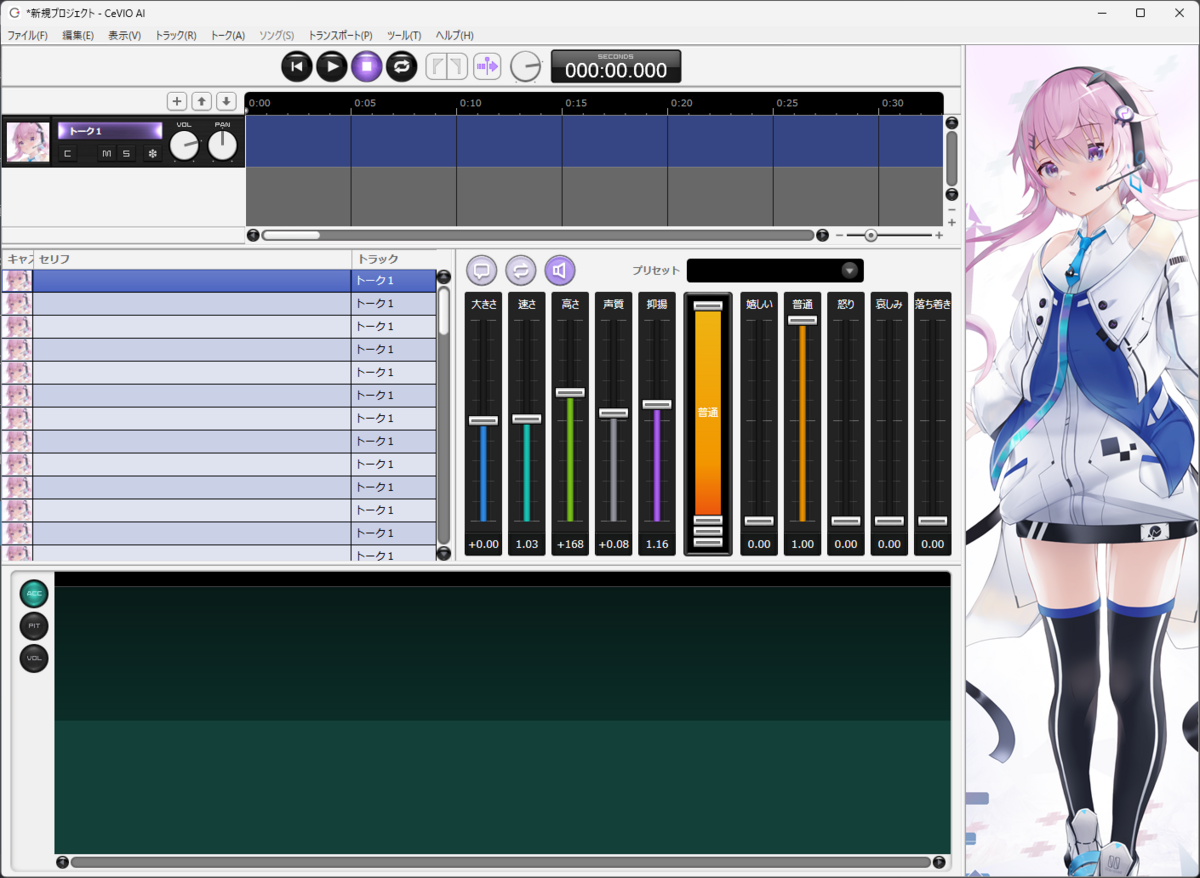The height and width of the screenshot is (878, 1200).
Task: Click the track PAN knob
Action: point(222,146)
